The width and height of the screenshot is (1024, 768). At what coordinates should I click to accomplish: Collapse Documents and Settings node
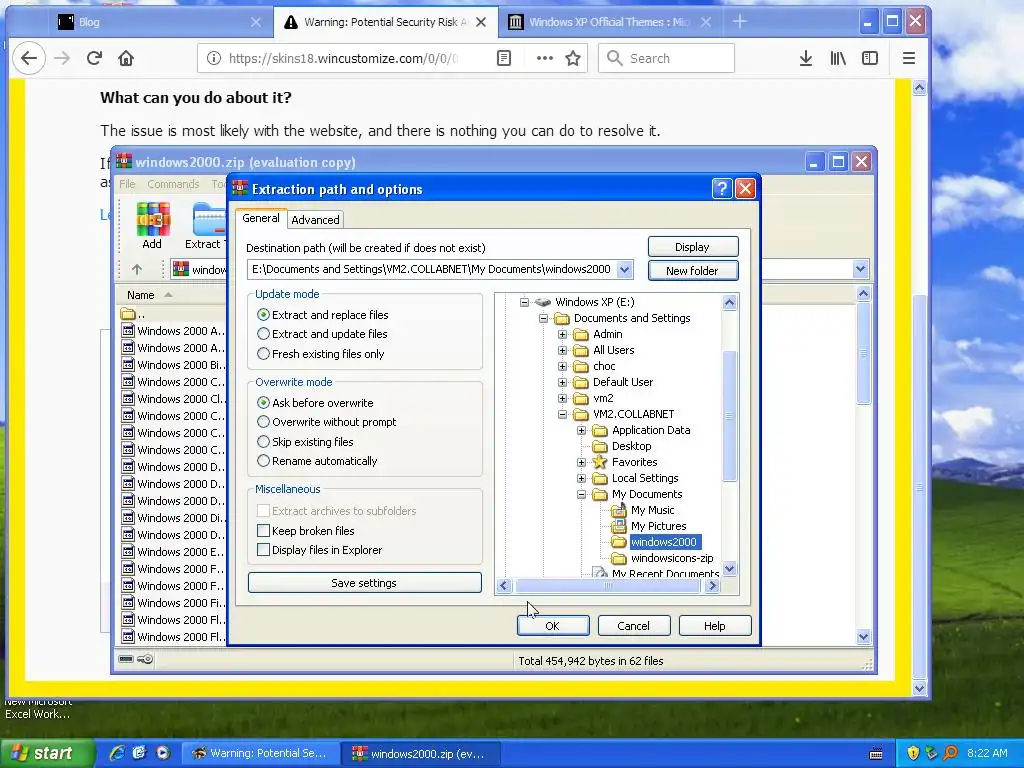[x=543, y=318]
